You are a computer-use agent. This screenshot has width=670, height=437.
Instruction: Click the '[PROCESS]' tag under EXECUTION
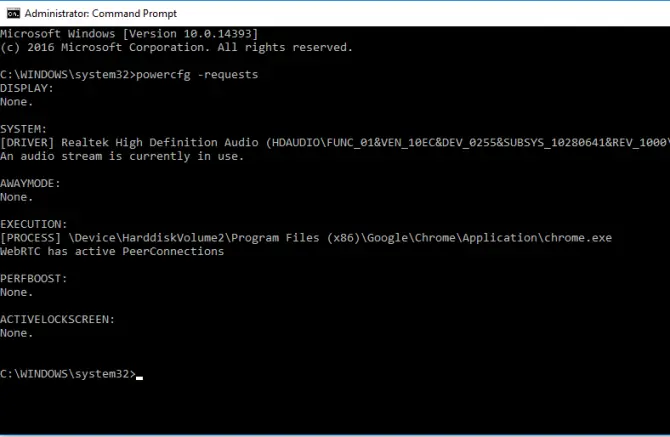pyautogui.click(x=30, y=238)
